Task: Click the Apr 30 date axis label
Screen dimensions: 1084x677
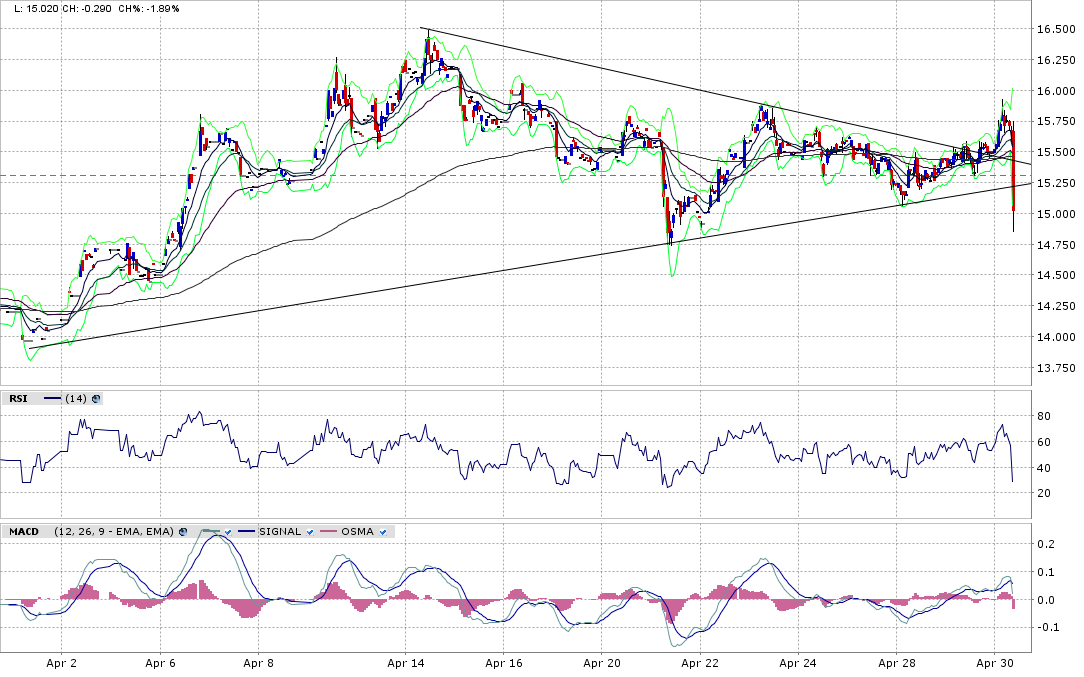Action: (x=995, y=663)
